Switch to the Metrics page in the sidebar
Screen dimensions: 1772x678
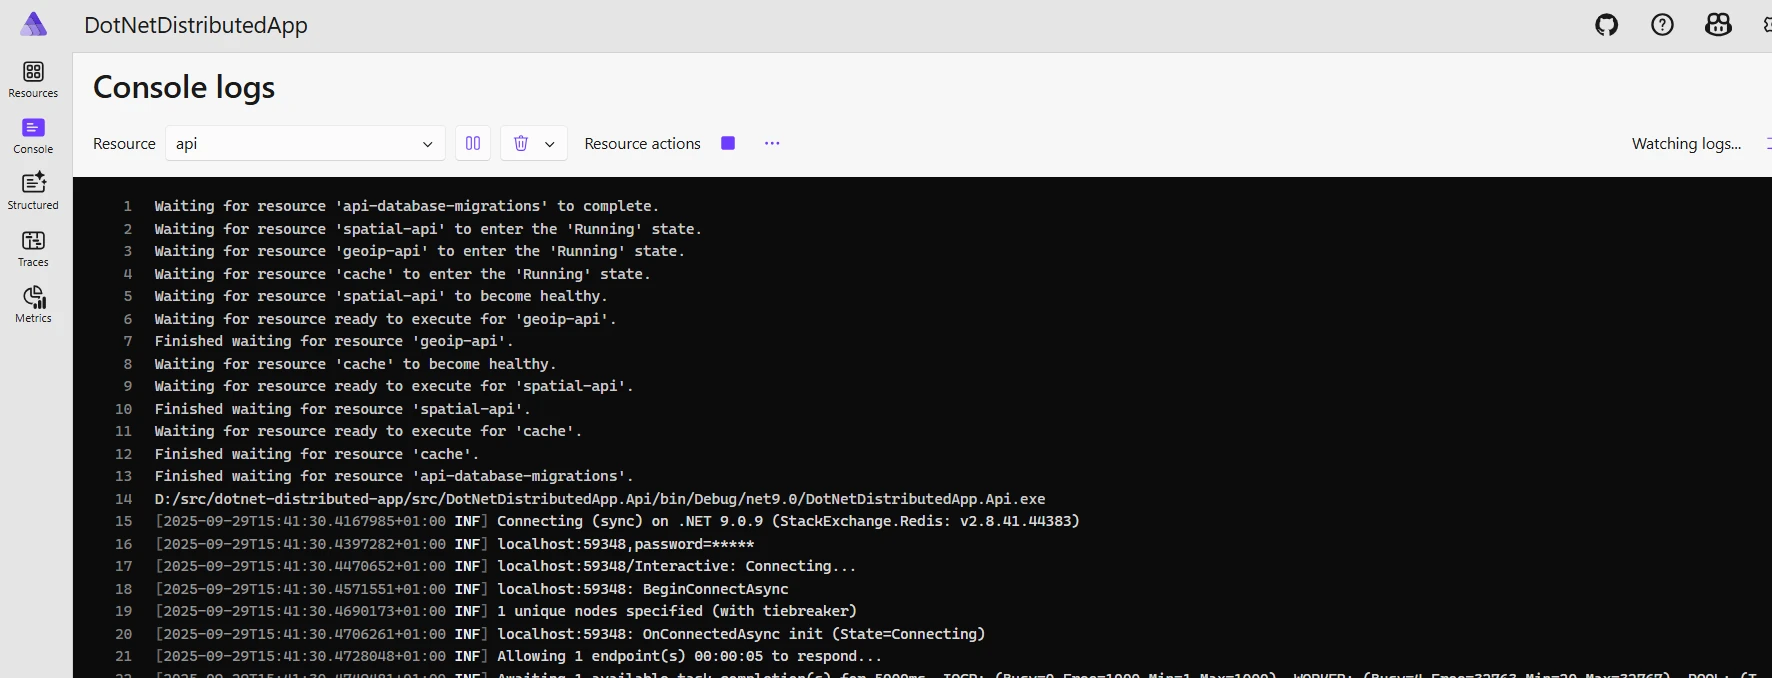click(x=33, y=304)
